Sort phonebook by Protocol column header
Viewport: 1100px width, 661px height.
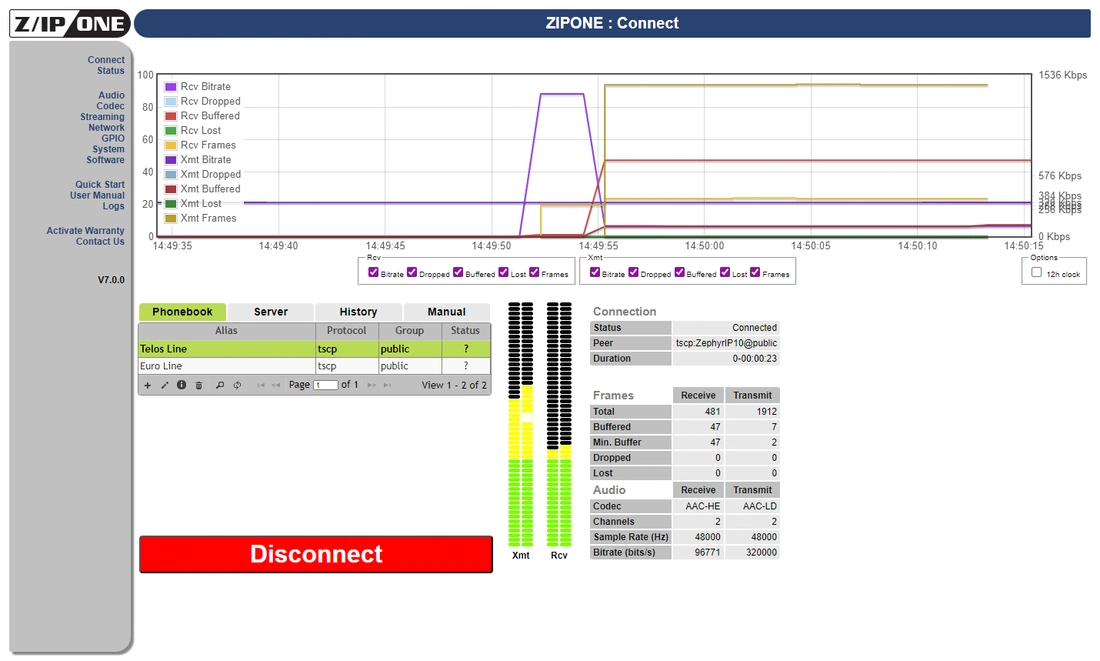[x=347, y=330]
